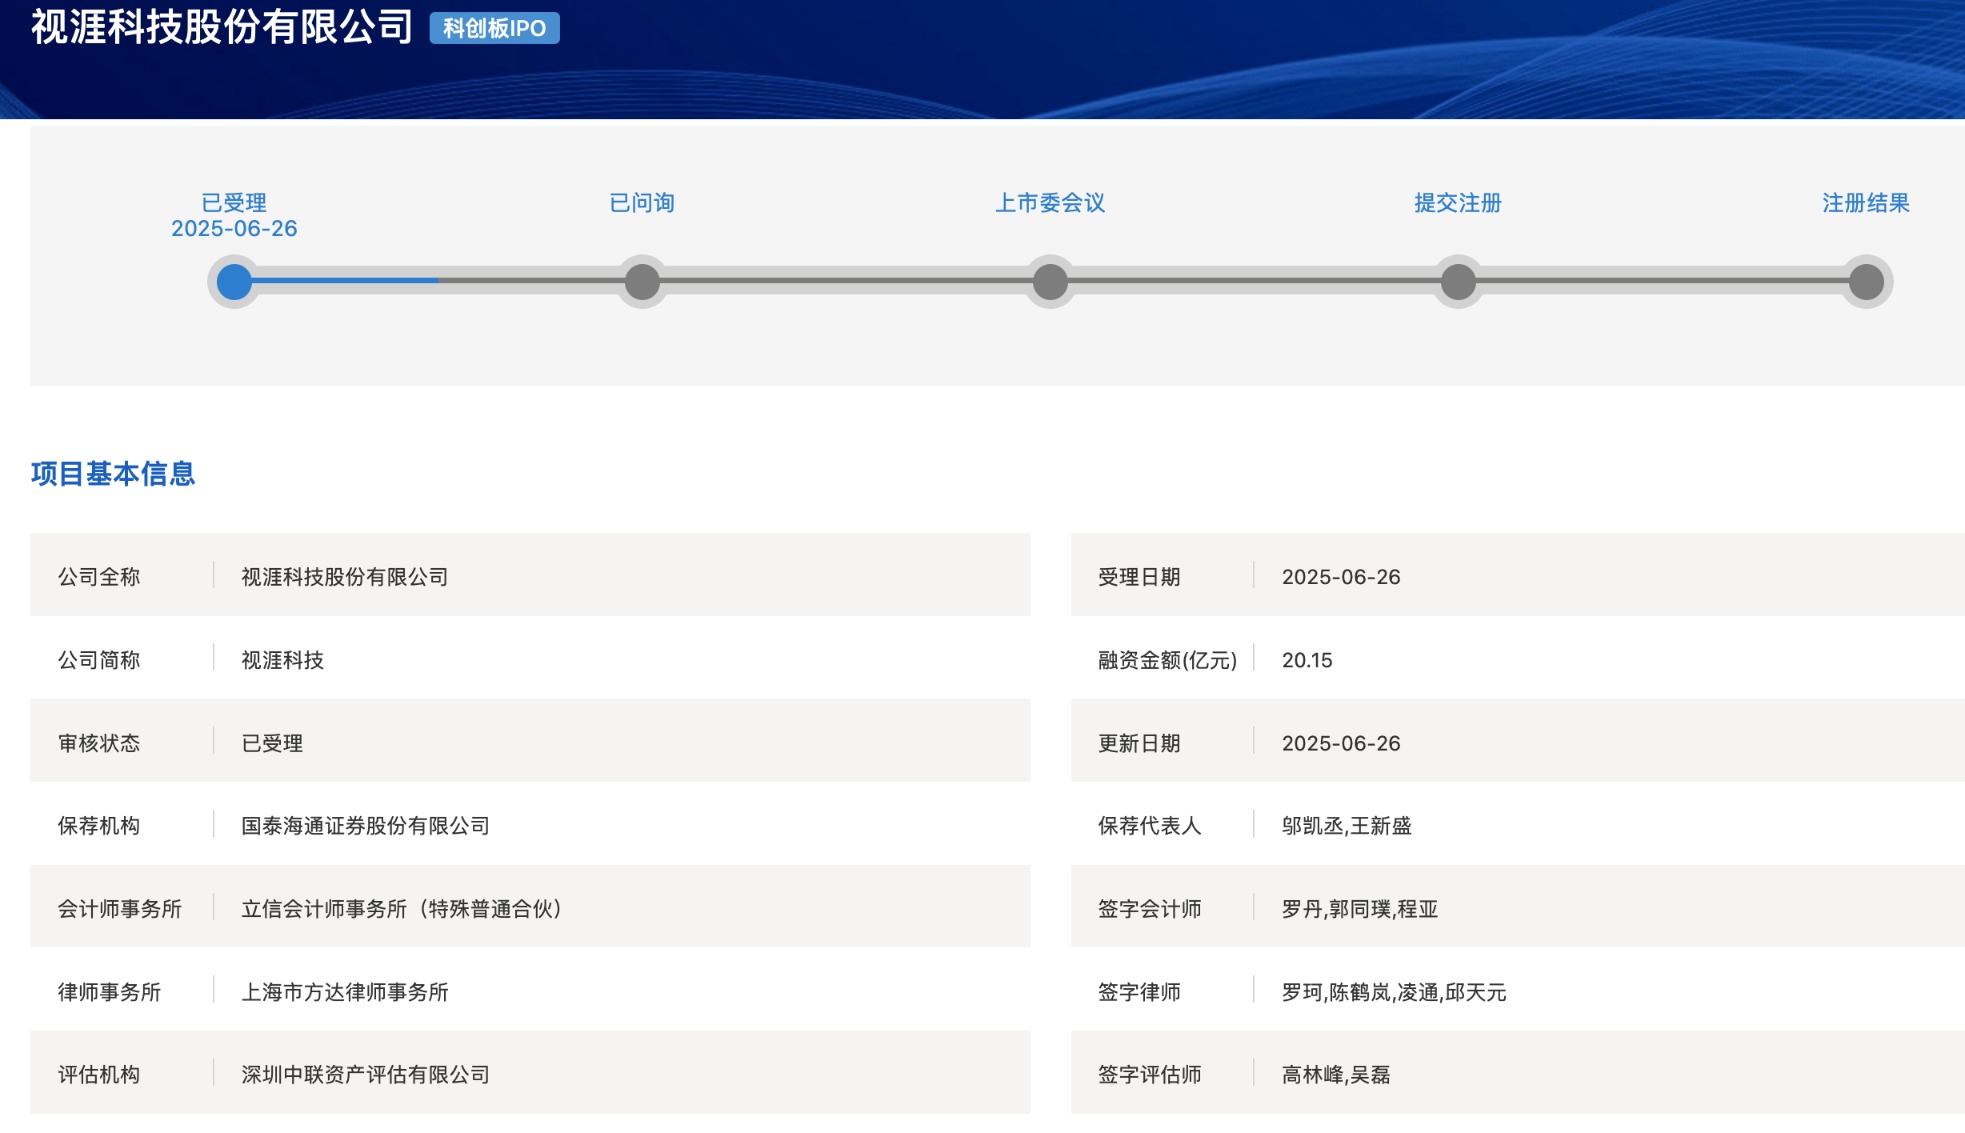Click the 签字律师 field label

(x=1139, y=992)
